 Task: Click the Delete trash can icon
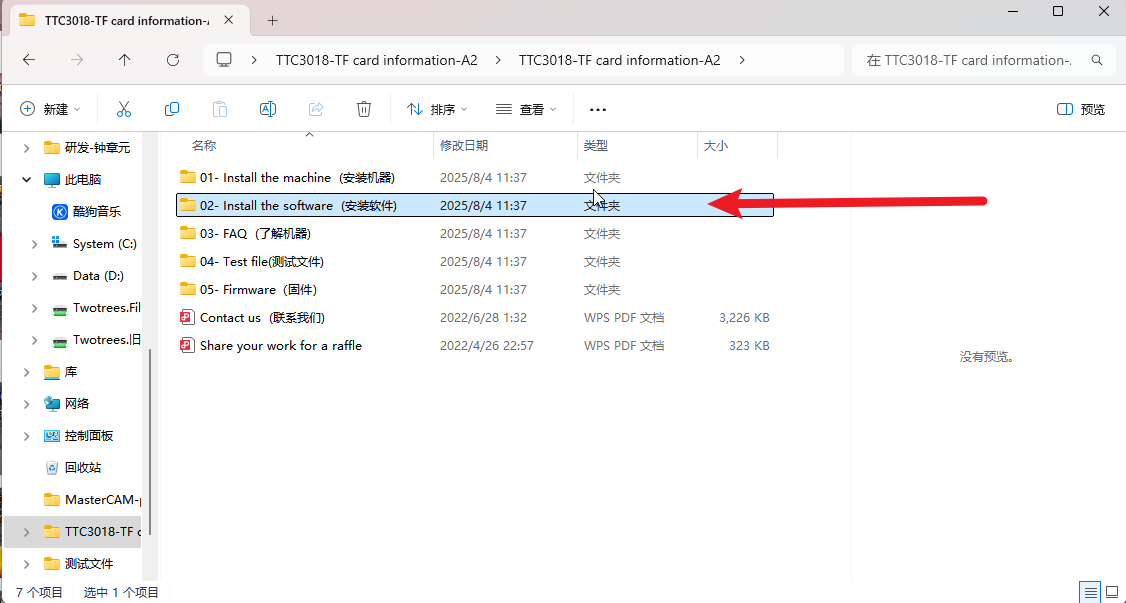365,109
